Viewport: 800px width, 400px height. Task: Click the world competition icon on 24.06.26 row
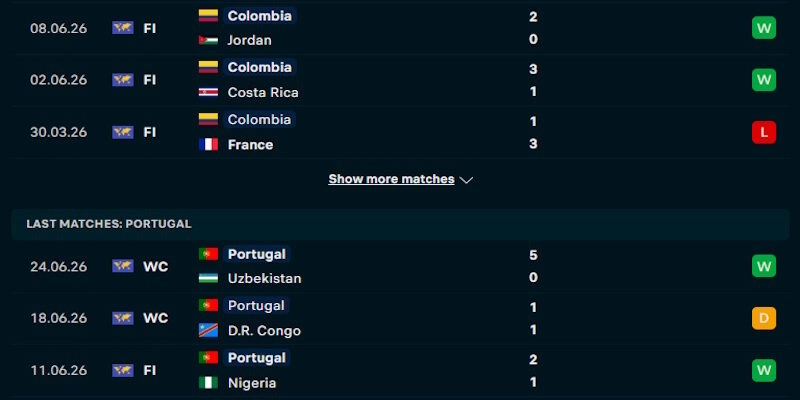pos(122,266)
